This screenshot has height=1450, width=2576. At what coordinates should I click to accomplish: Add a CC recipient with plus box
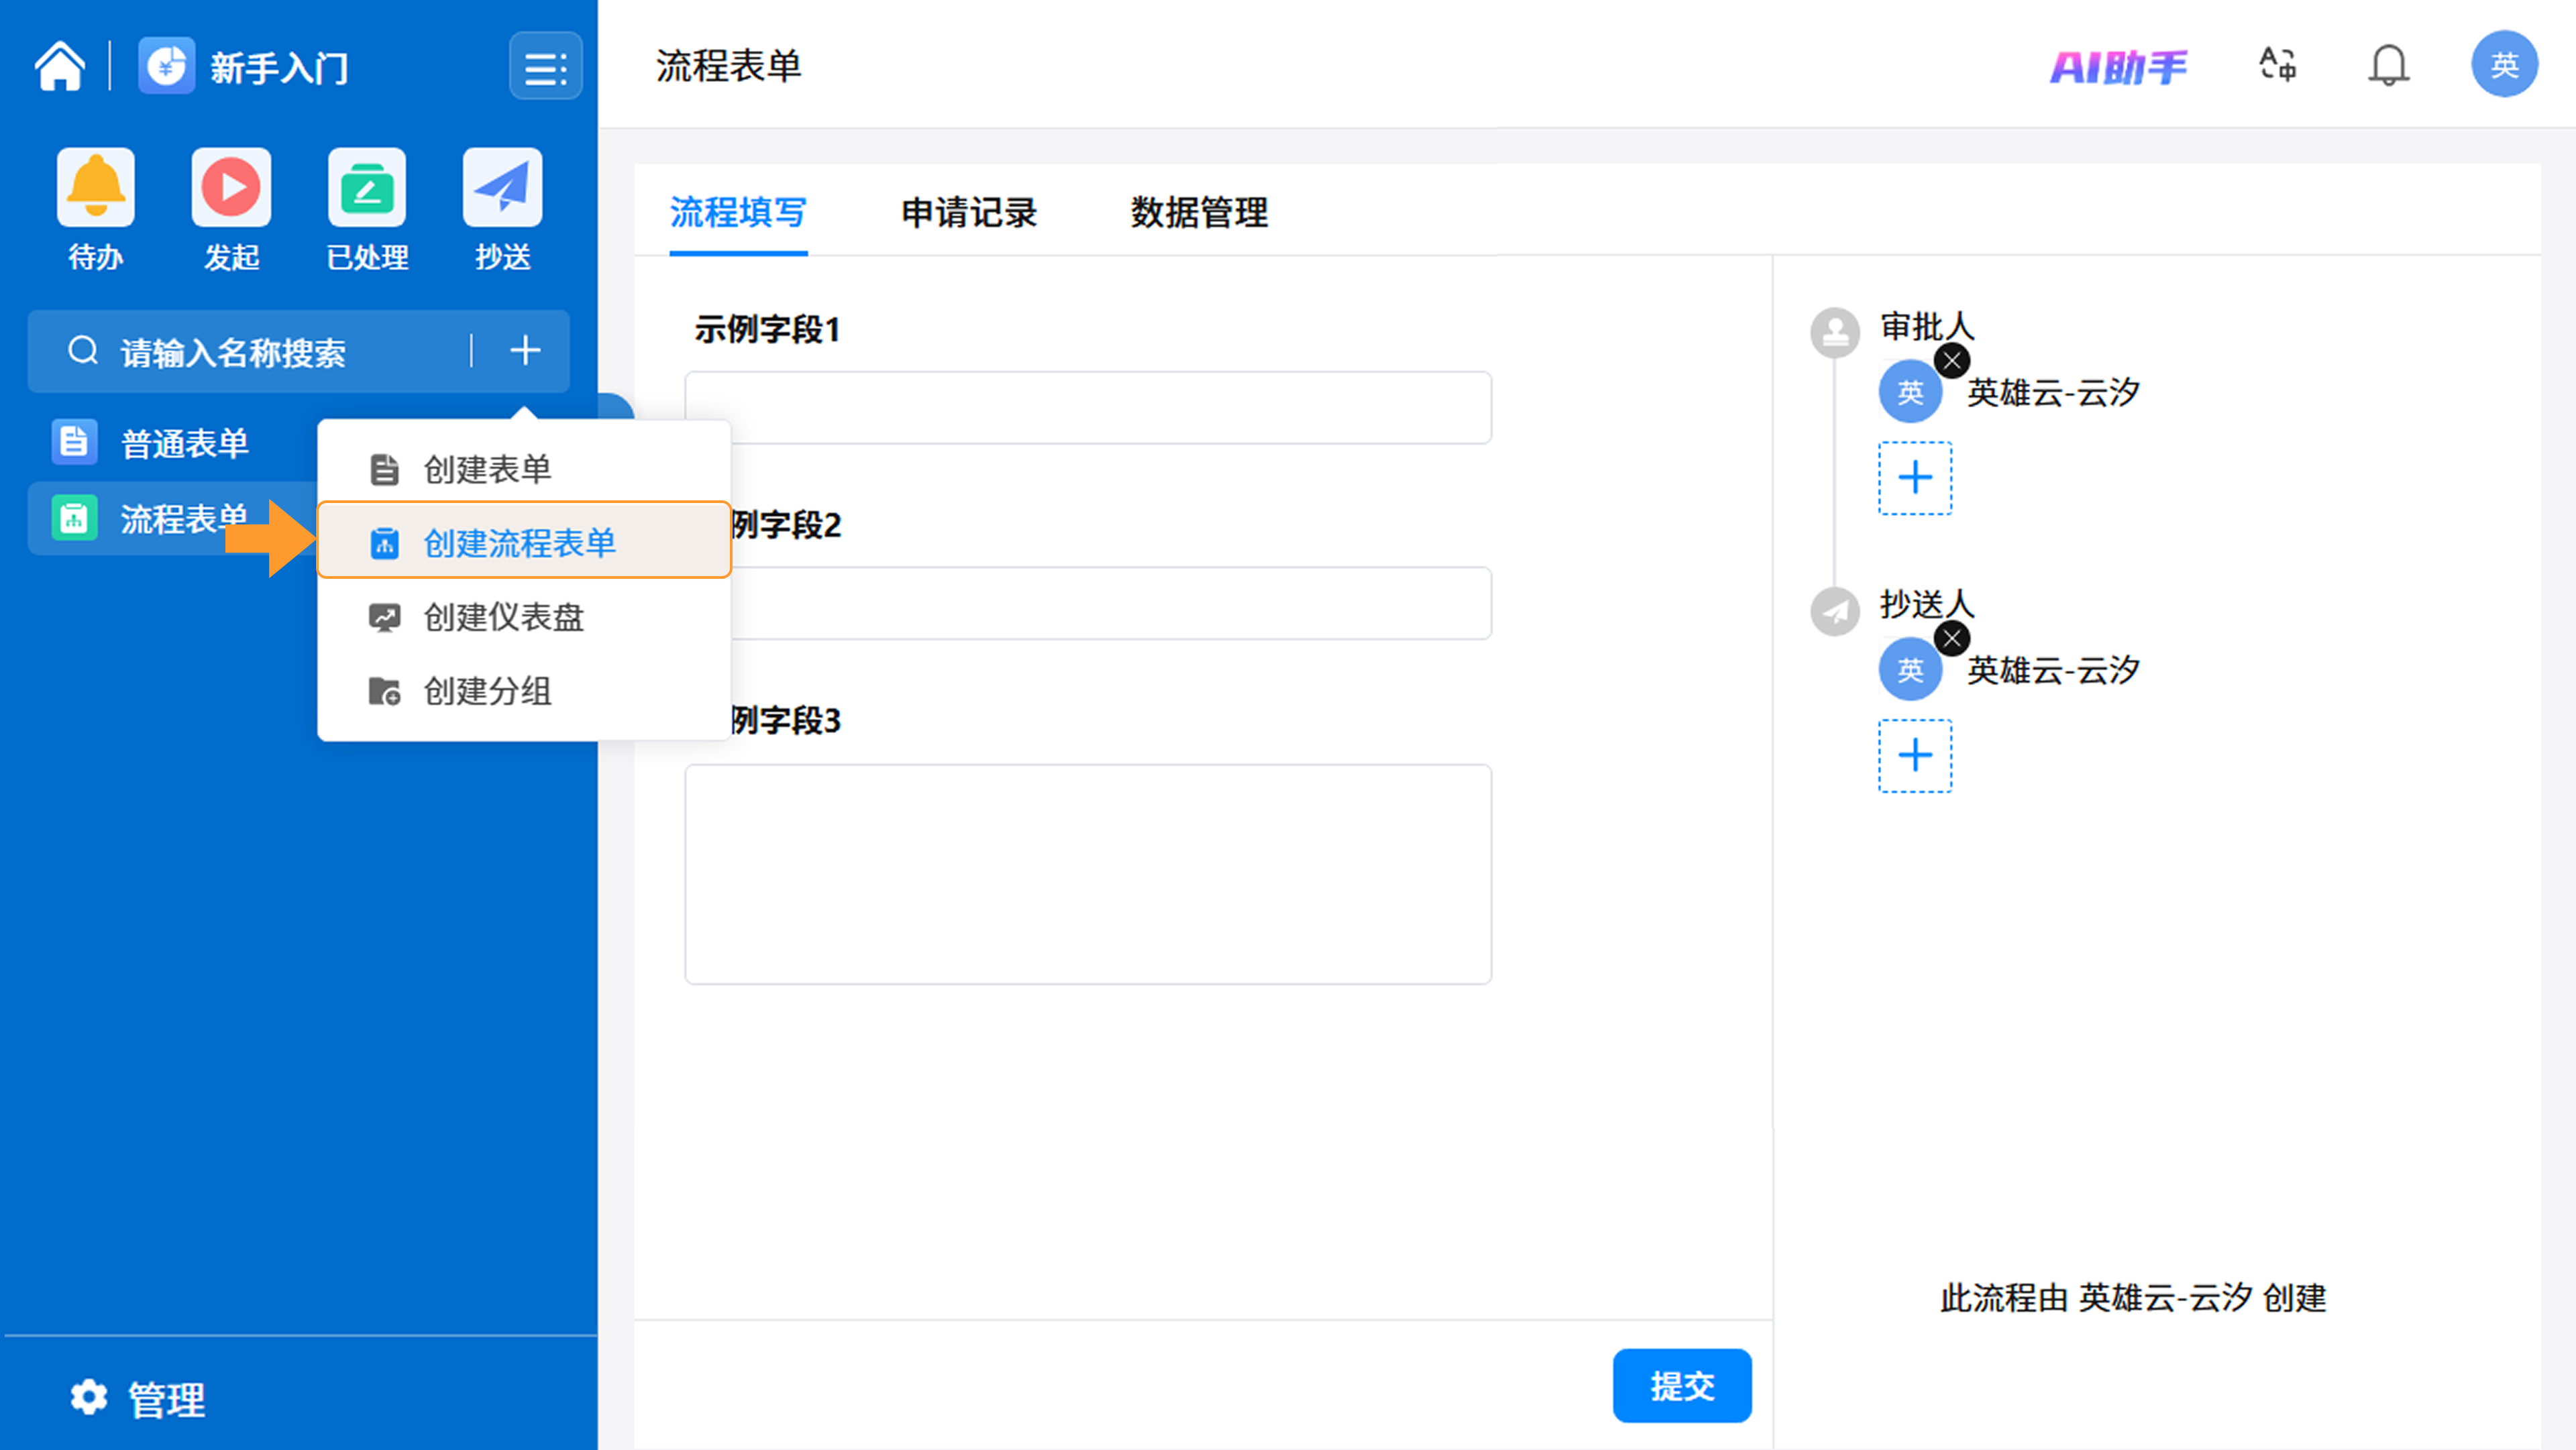1915,755
